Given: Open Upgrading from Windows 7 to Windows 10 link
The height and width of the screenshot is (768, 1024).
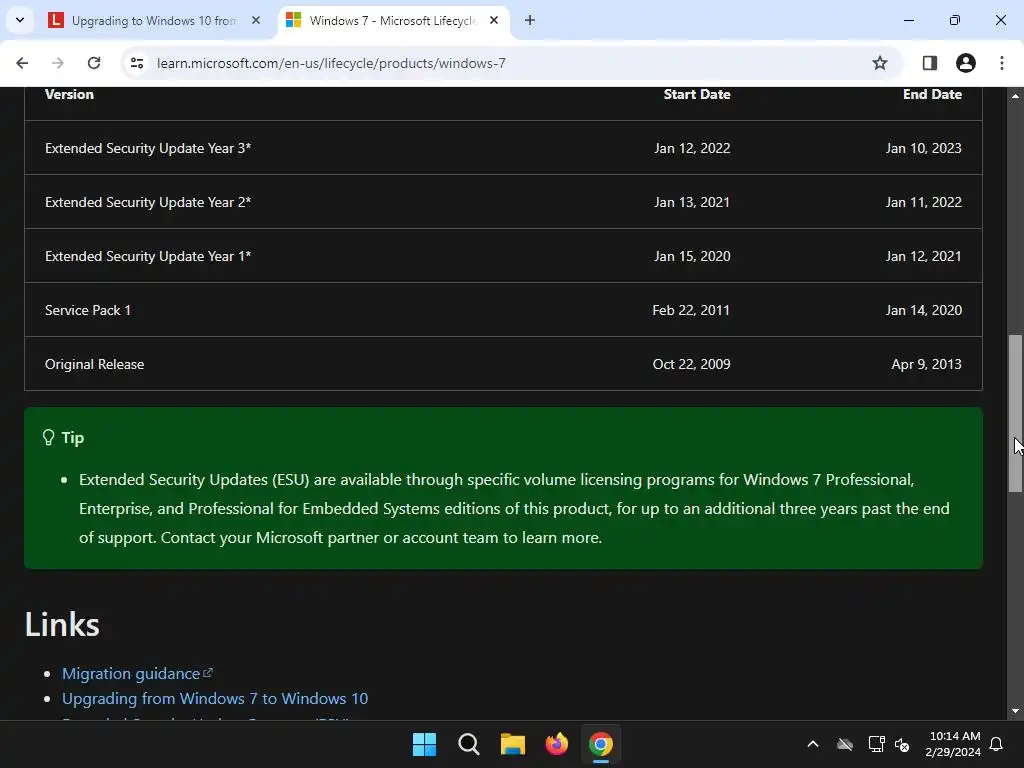Looking at the screenshot, I should [x=215, y=698].
